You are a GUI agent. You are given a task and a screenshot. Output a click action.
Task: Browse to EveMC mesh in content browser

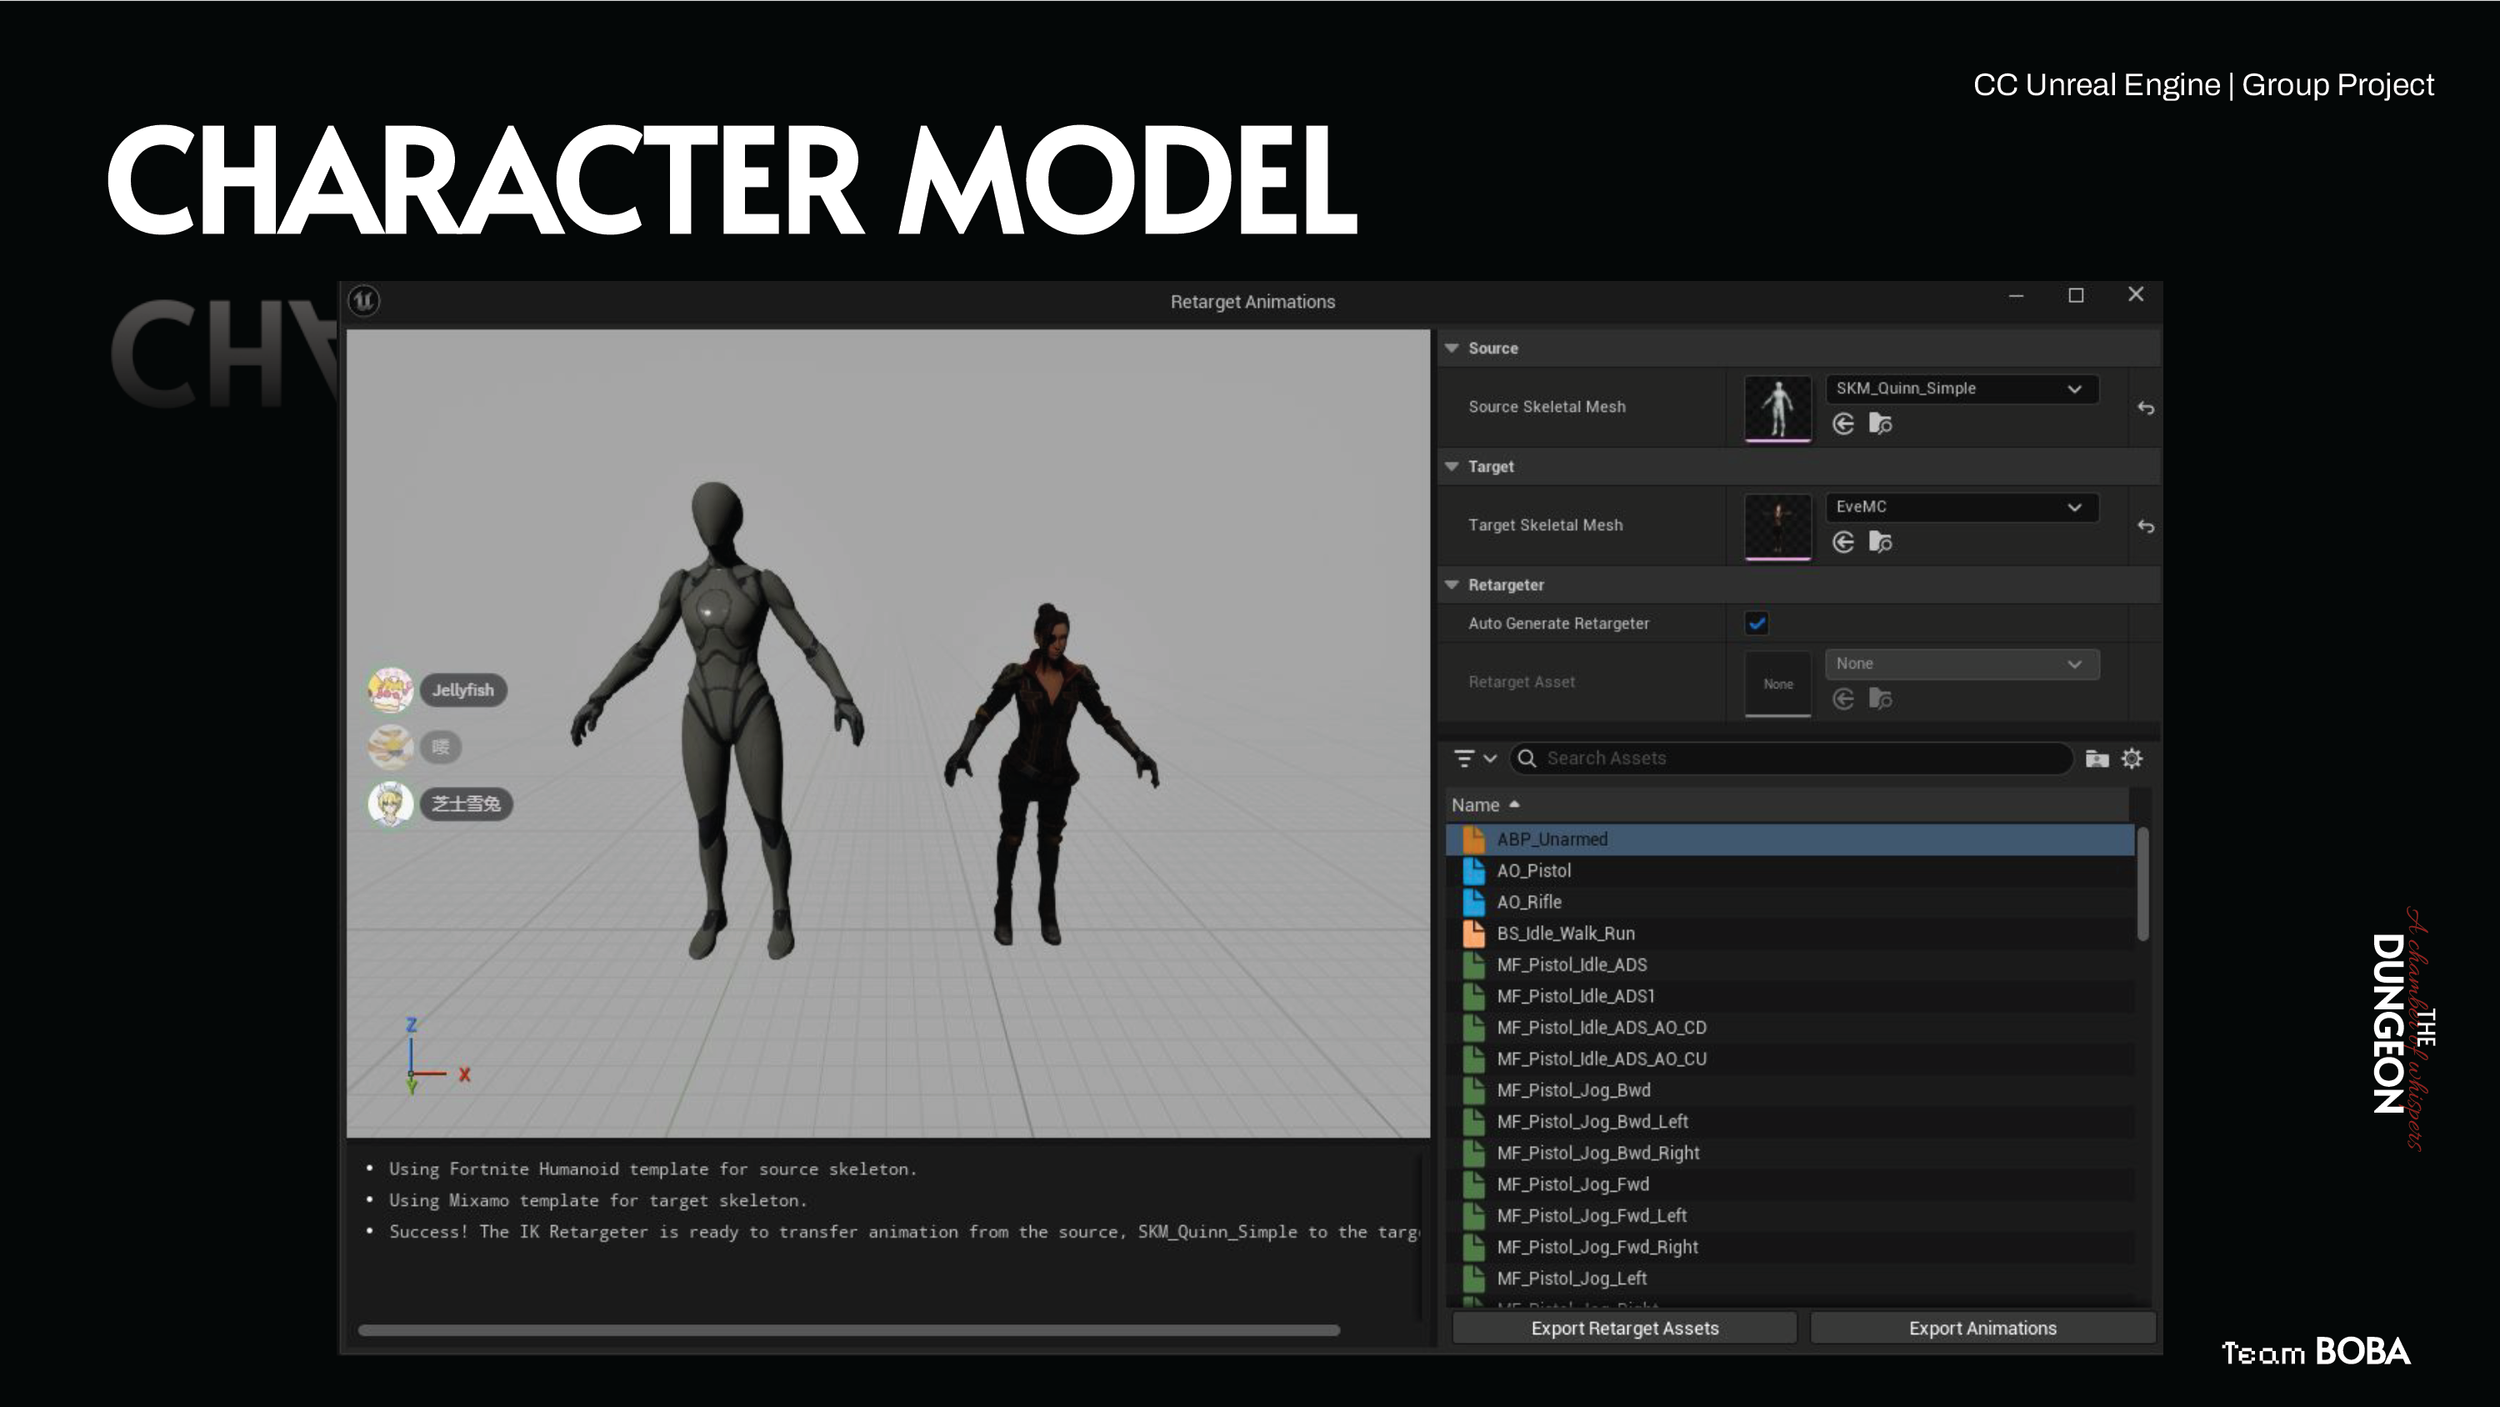click(1880, 542)
